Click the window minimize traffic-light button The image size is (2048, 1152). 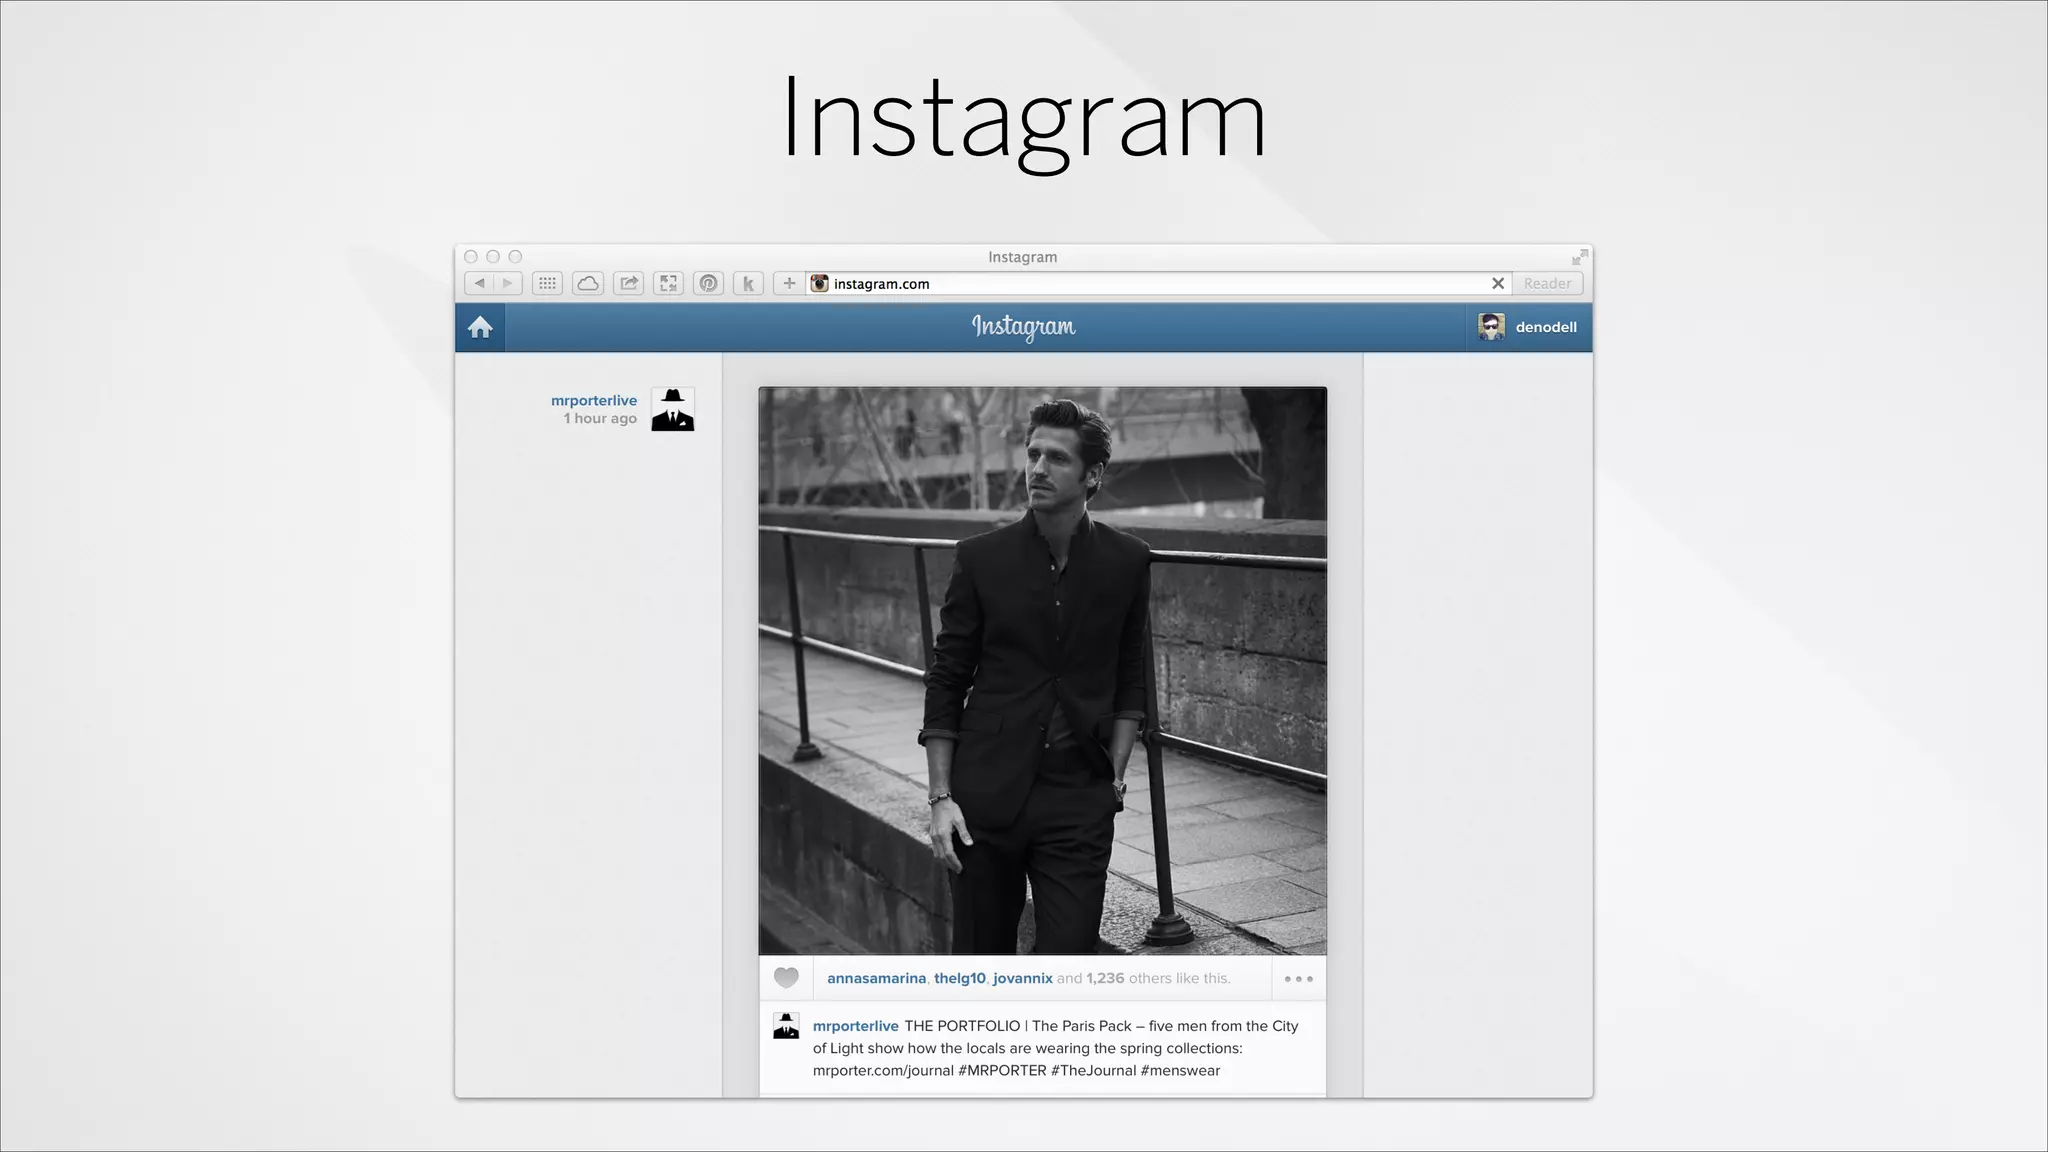click(493, 257)
